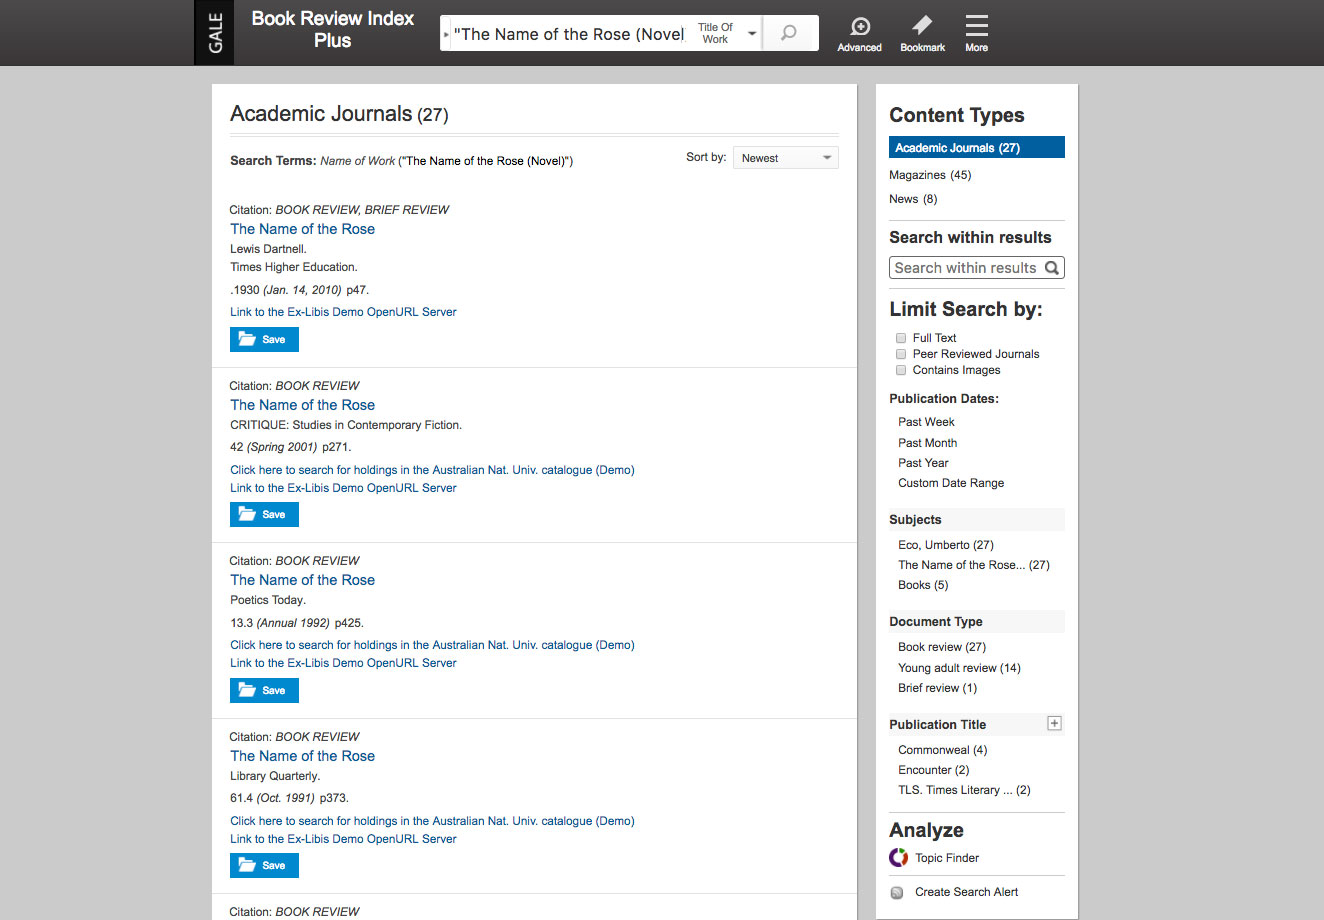
Task: Click Topic Finder text link
Action: click(947, 858)
